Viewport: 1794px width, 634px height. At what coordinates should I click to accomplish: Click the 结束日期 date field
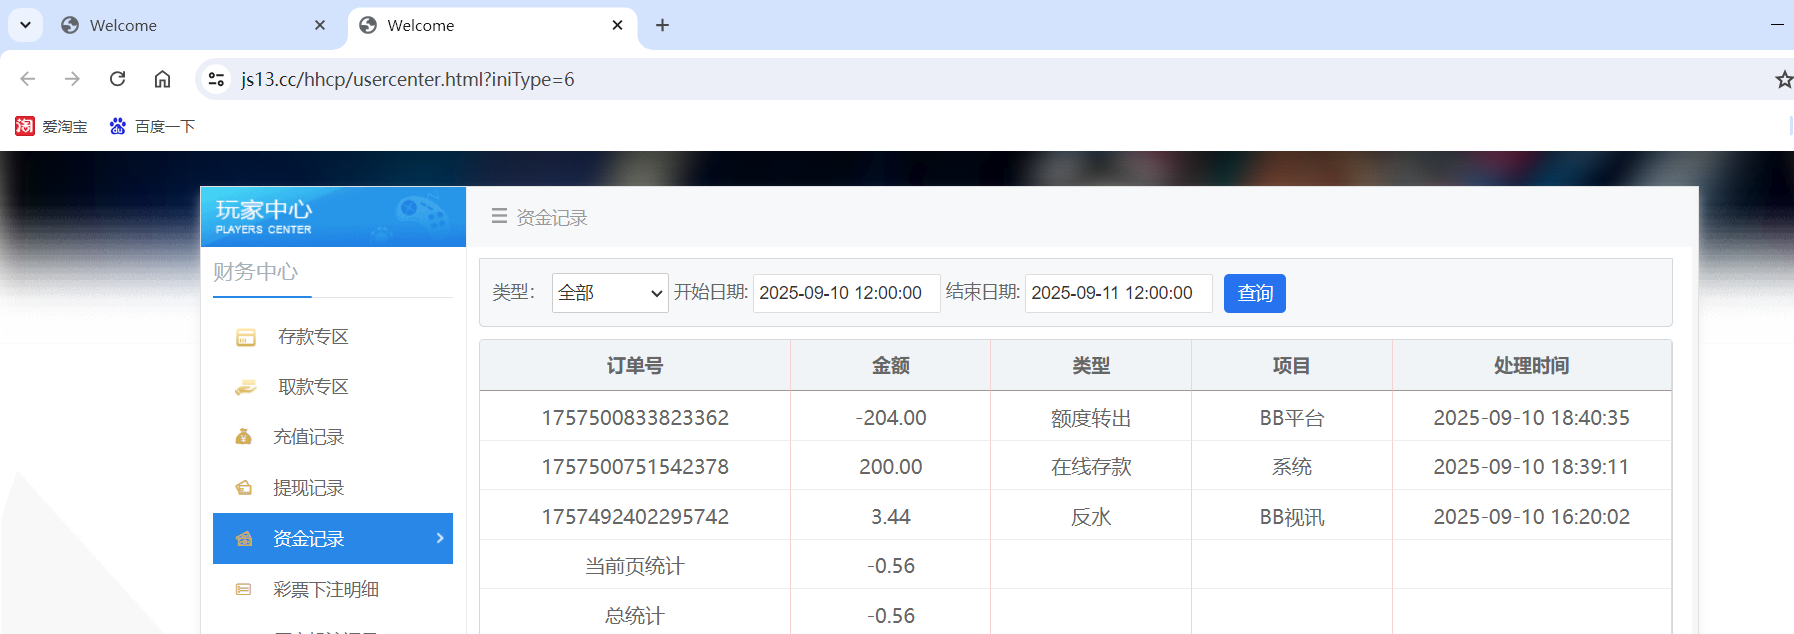(x=1119, y=293)
